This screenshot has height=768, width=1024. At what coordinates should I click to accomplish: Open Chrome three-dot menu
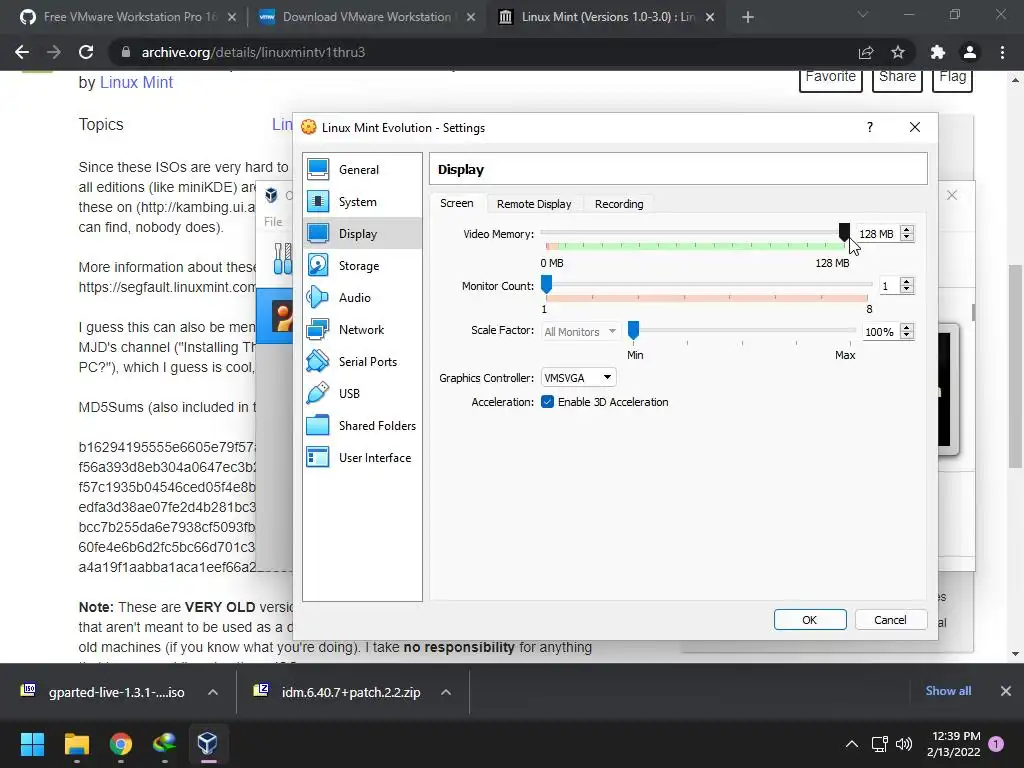(x=1002, y=52)
